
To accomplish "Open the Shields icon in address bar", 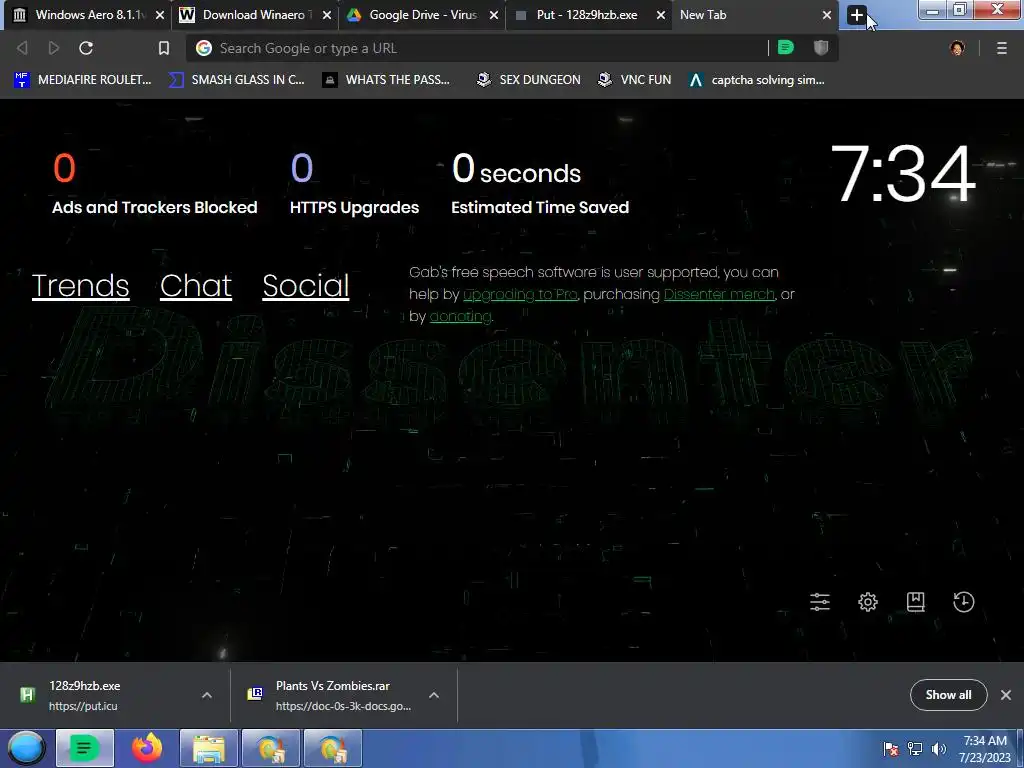I will tap(821, 47).
